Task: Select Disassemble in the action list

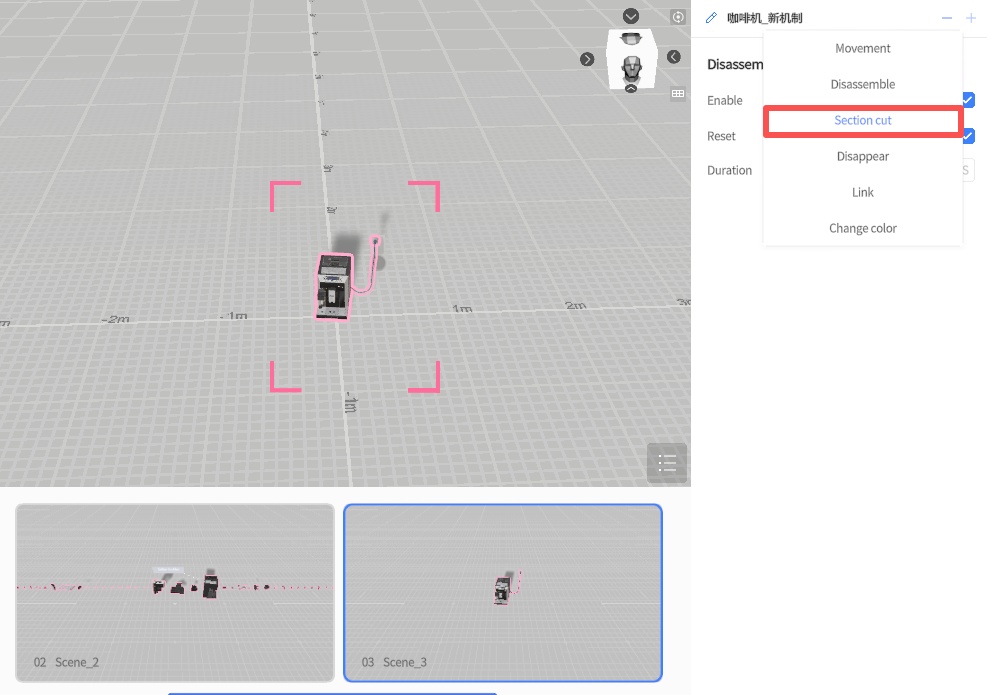Action: coord(862,85)
